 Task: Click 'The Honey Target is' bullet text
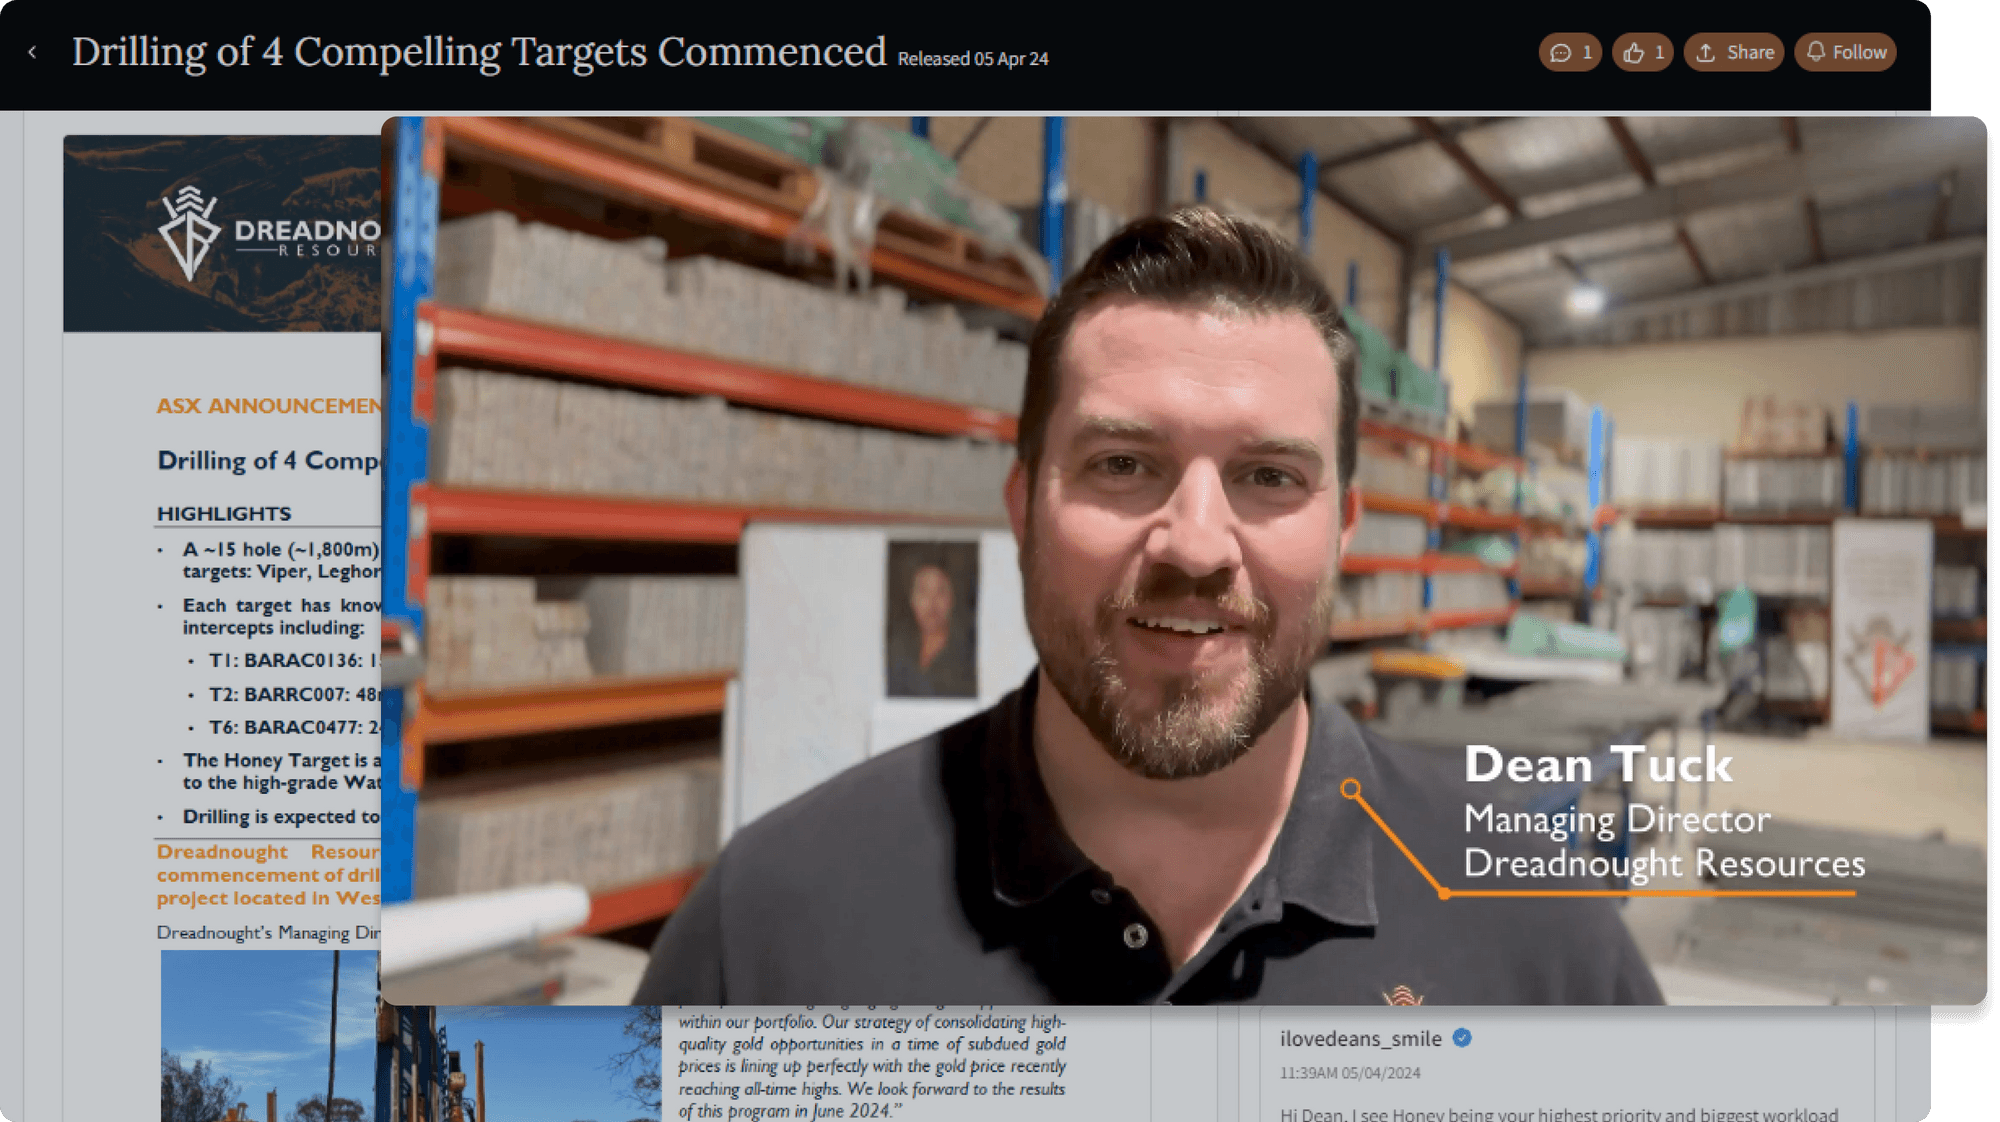[281, 760]
